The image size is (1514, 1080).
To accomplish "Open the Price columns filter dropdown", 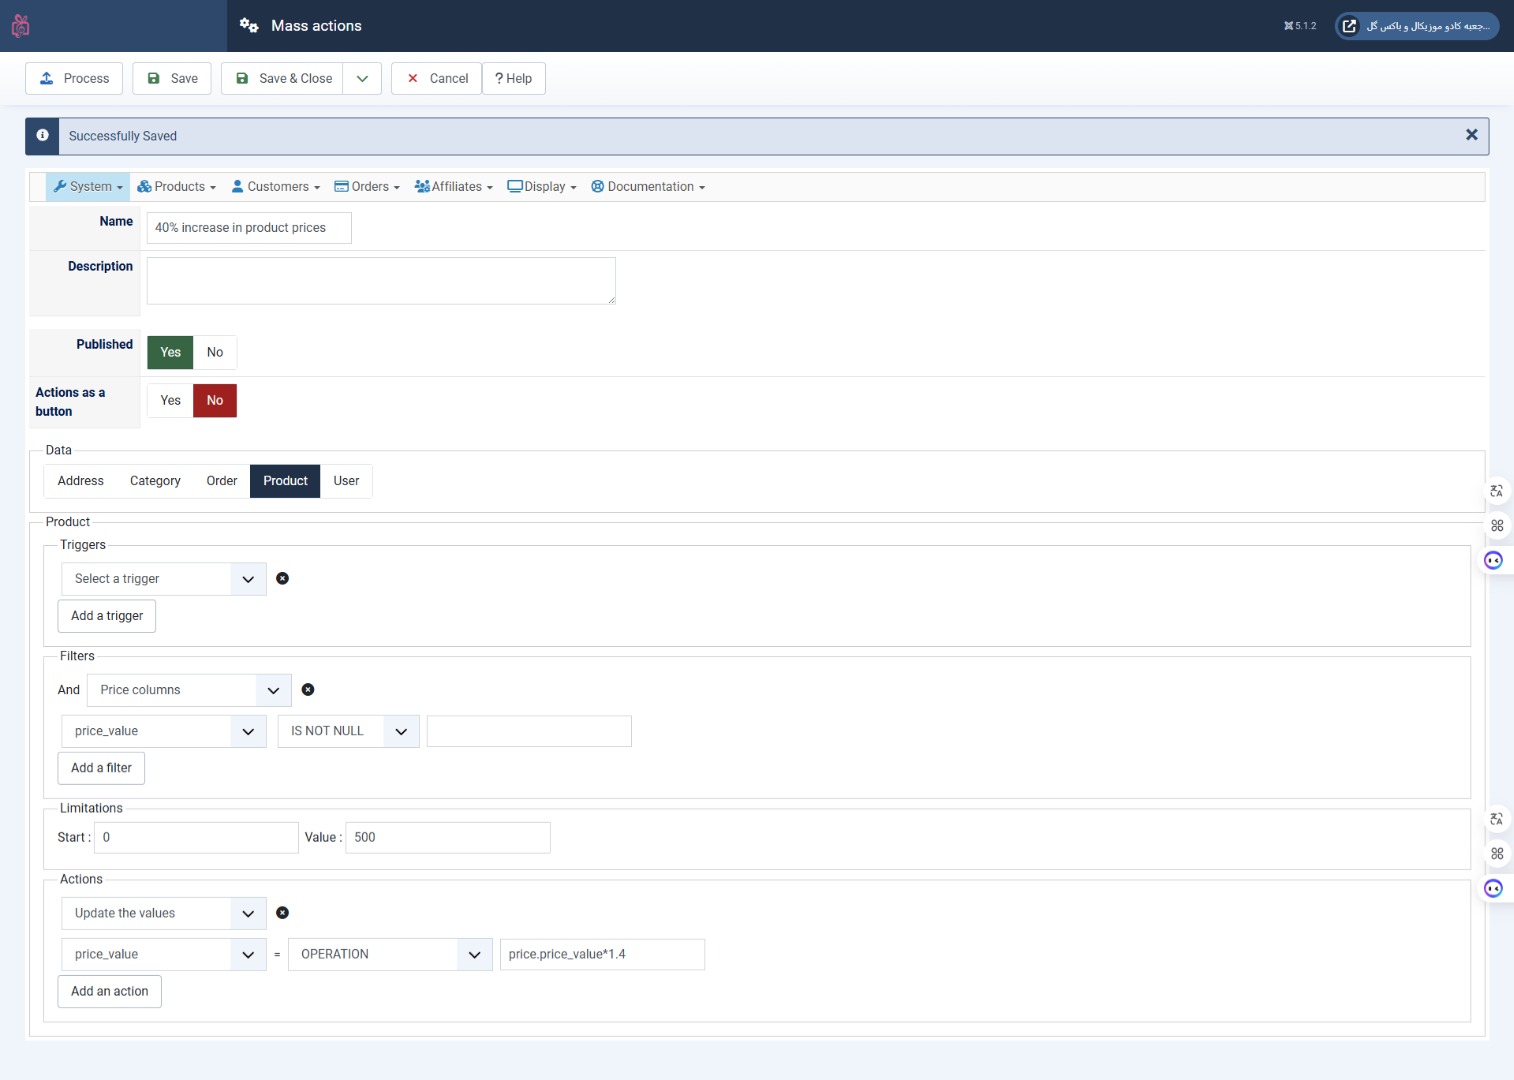I will point(189,690).
